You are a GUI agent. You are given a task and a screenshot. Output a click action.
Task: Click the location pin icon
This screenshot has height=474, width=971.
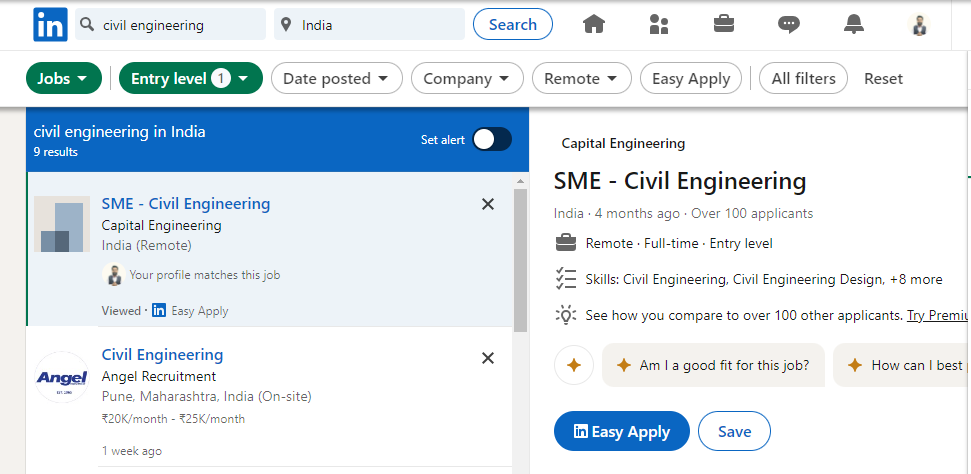pos(285,25)
